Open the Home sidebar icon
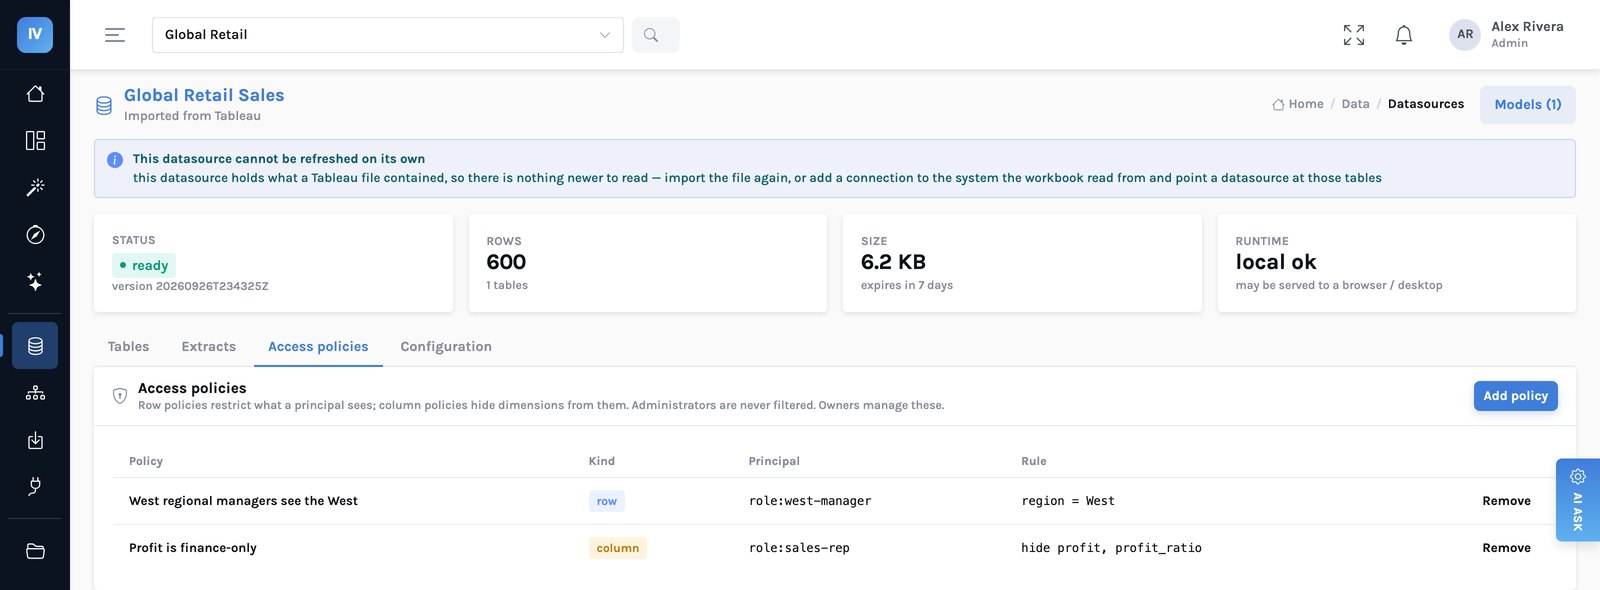Image resolution: width=1600 pixels, height=590 pixels. 35,93
